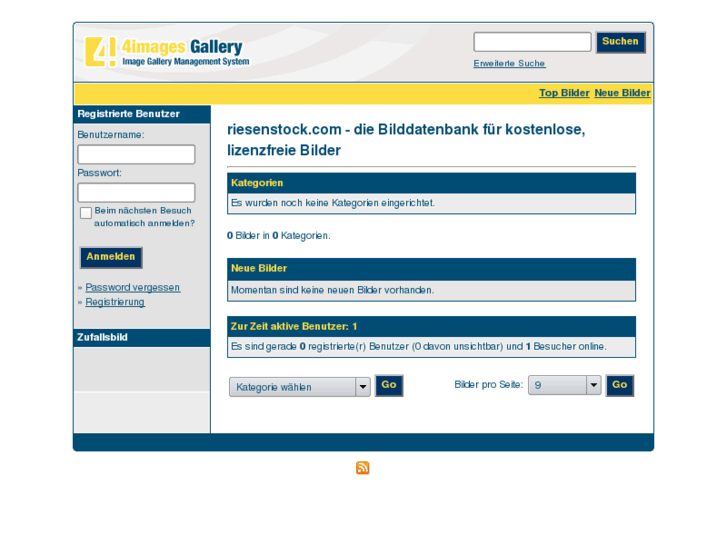Follow the Password vergessen link
Viewport: 727px width, 545px height.
pos(133,288)
